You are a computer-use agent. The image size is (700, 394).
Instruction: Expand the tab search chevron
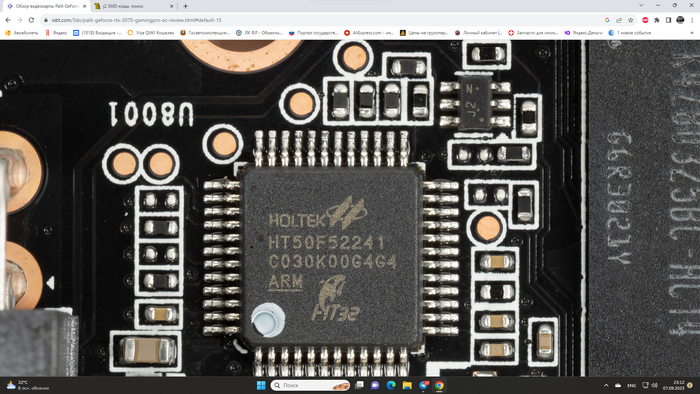(x=641, y=5)
